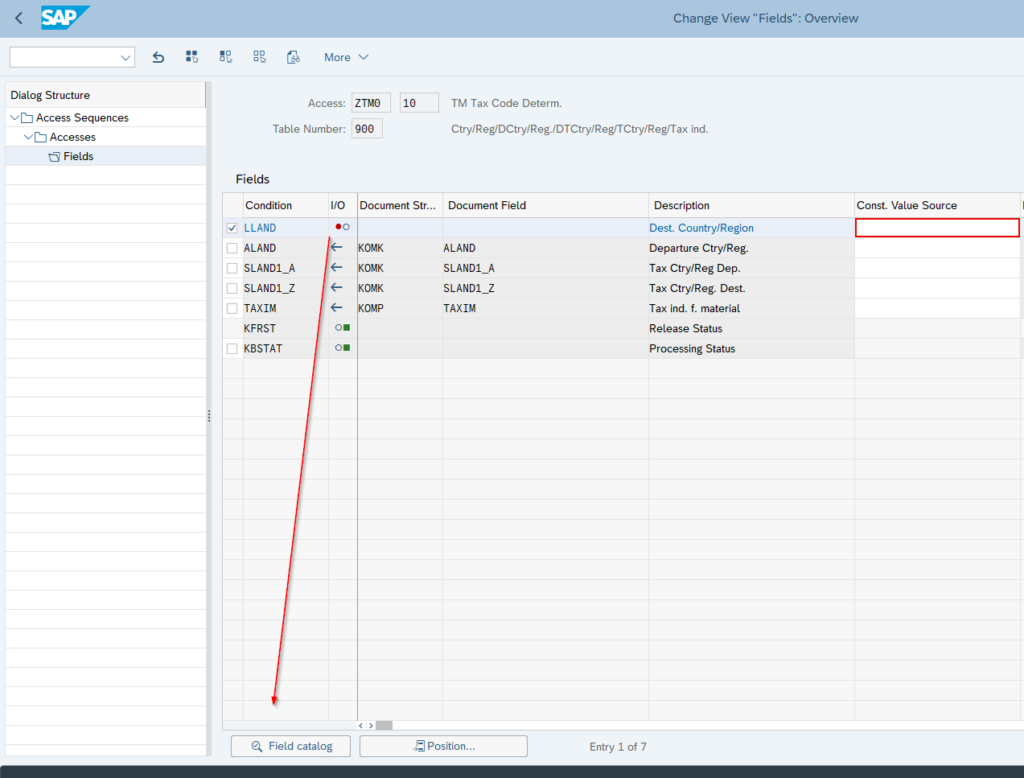Click the Select All toolbar icon

coord(191,57)
